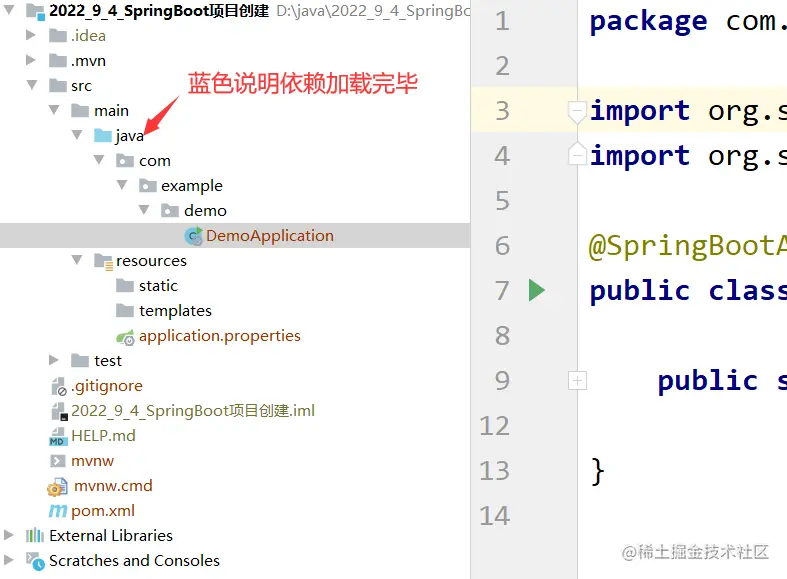The height and width of the screenshot is (579, 787).
Task: Click the project module folder icon
Action: click(x=35, y=11)
